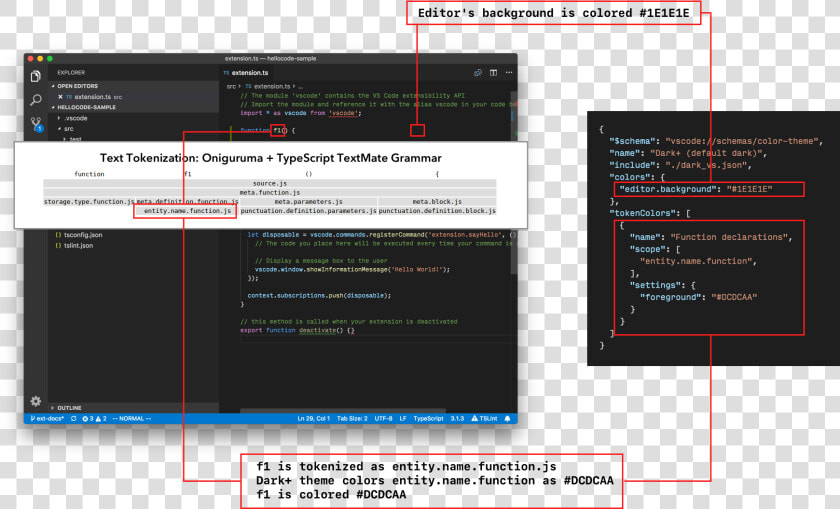Click UTF-8 encoding in status bar
This screenshot has width=840, height=509.
coord(384,418)
